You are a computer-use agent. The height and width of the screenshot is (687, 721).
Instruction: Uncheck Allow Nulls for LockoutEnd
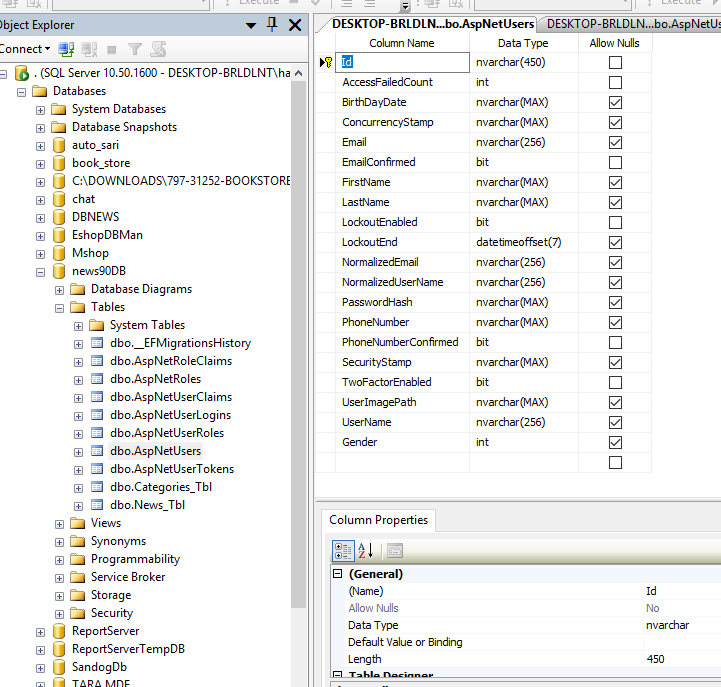pyautogui.click(x=615, y=242)
